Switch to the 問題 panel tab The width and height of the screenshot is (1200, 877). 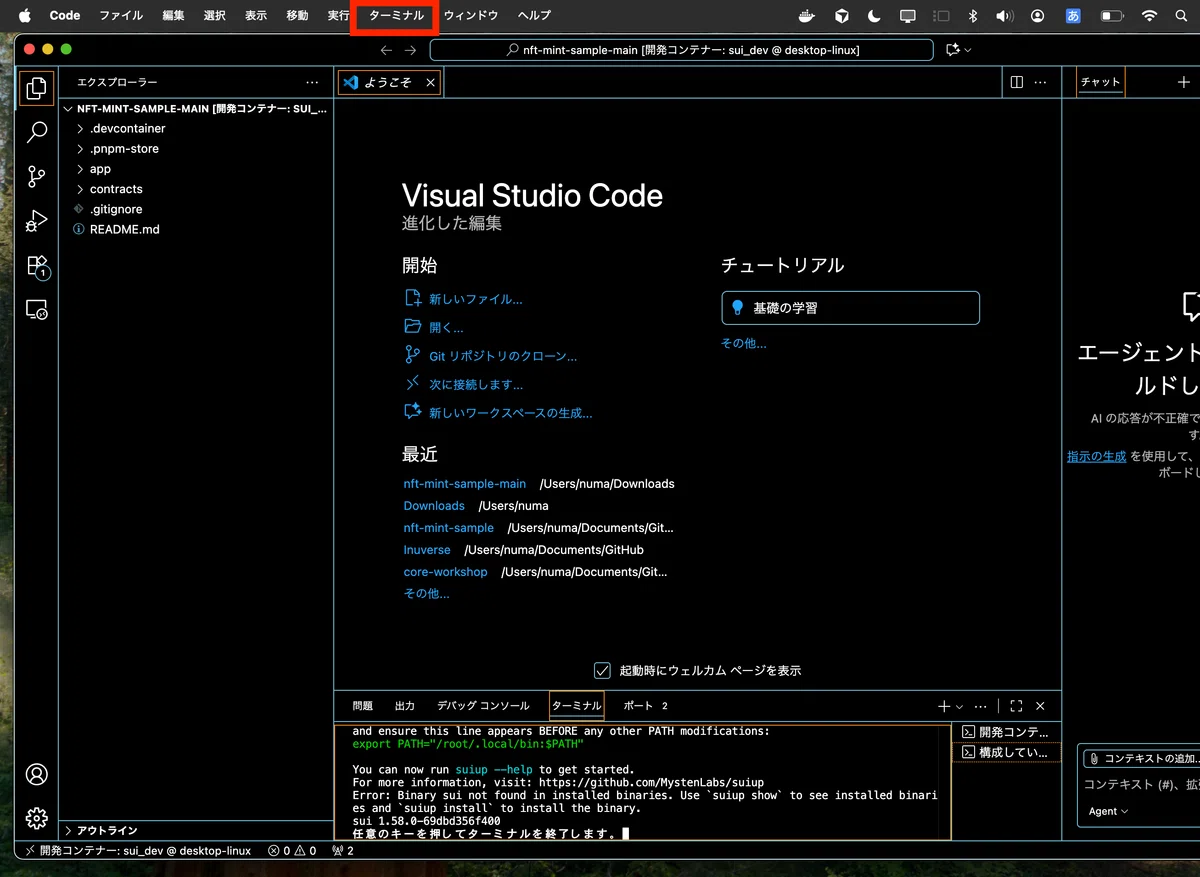(363, 706)
